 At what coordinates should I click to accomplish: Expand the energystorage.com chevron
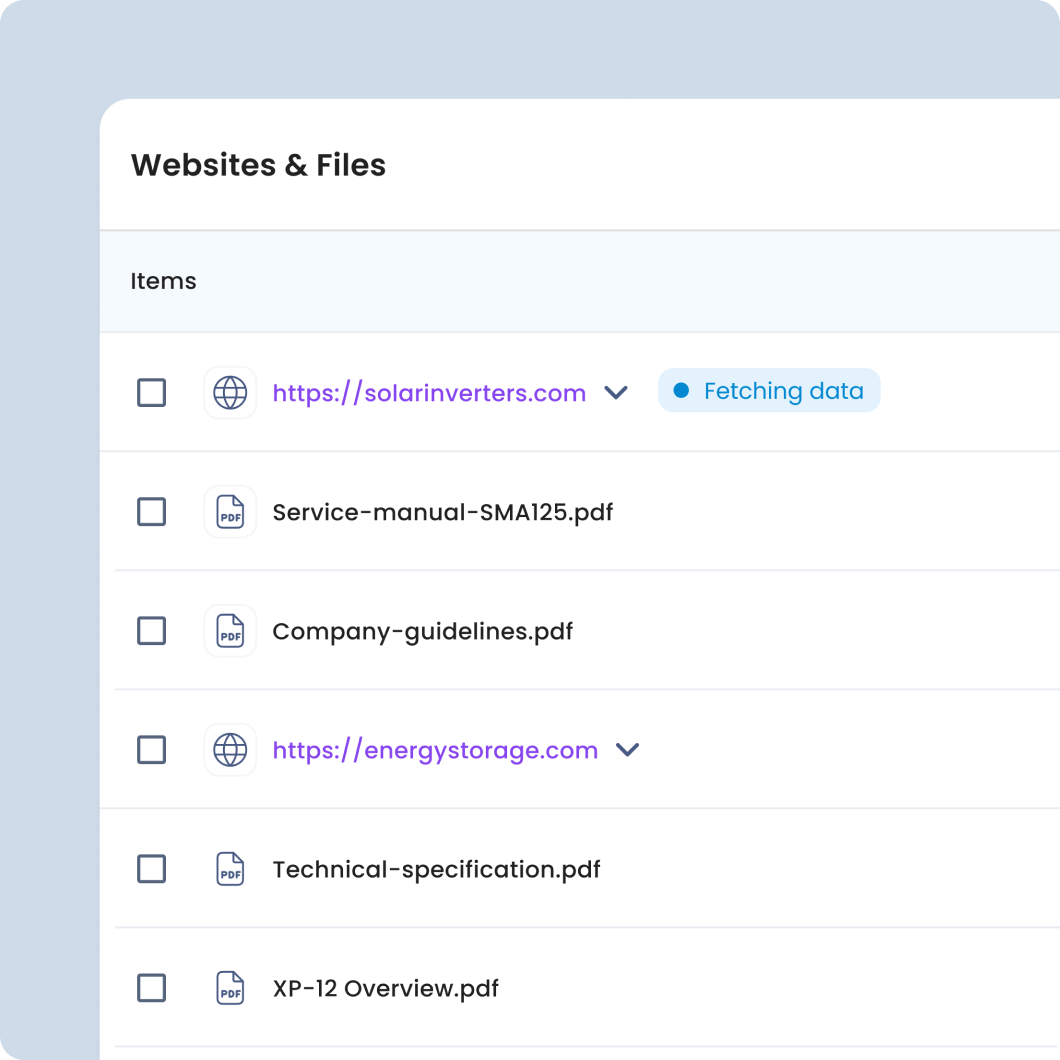(x=627, y=750)
